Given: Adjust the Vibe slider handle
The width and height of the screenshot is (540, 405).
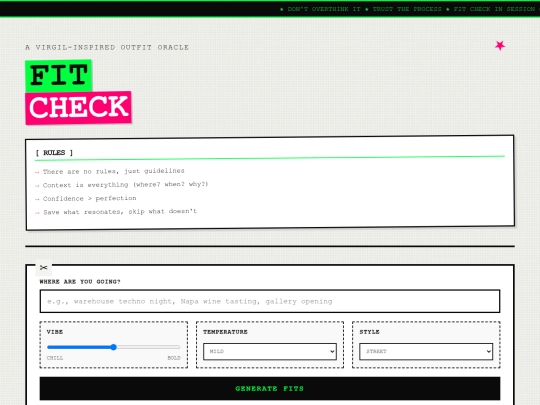Looking at the screenshot, I should tap(114, 347).
